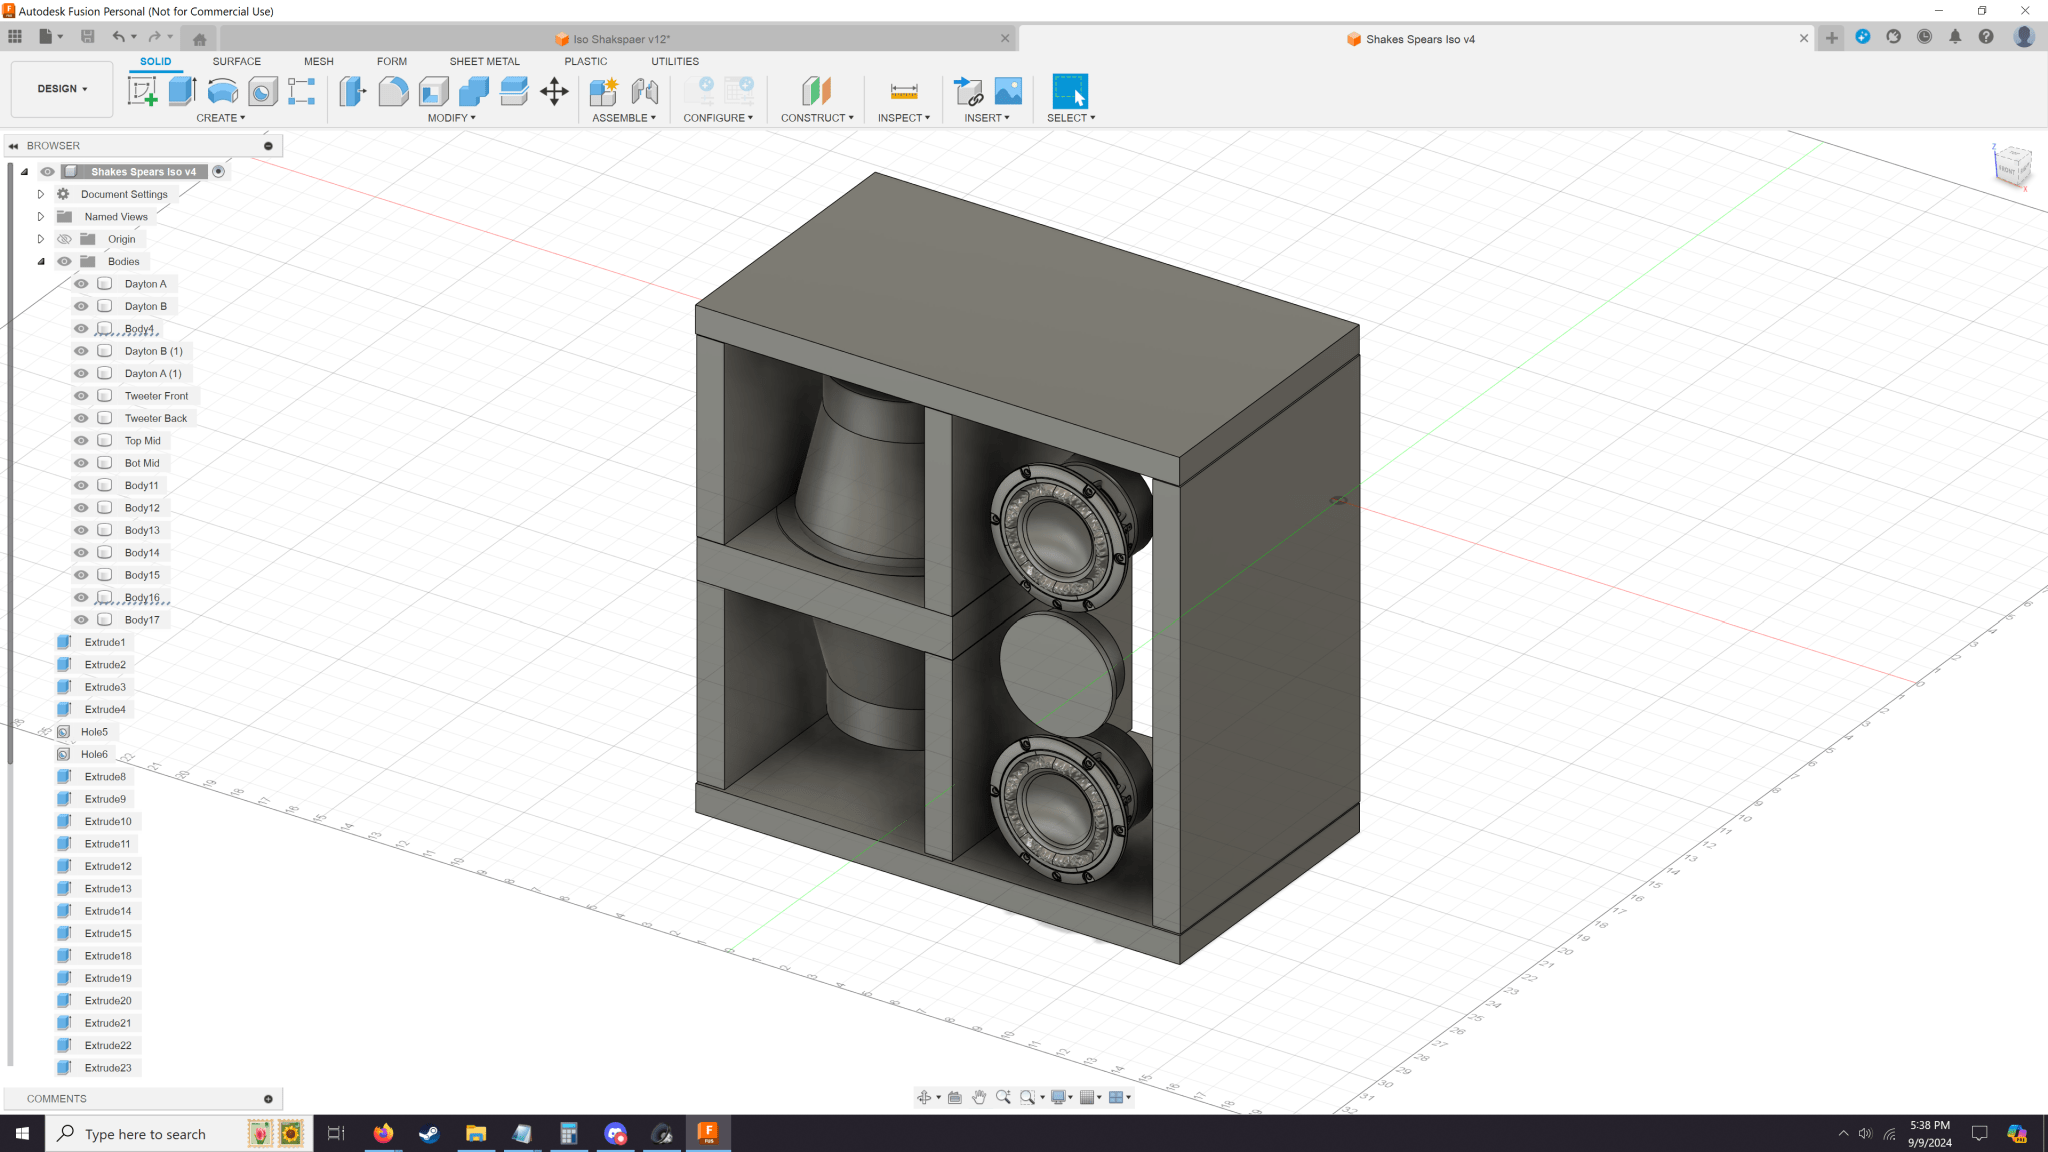This screenshot has width=2048, height=1152.
Task: Click the Insert Canvas image icon
Action: click(1008, 91)
